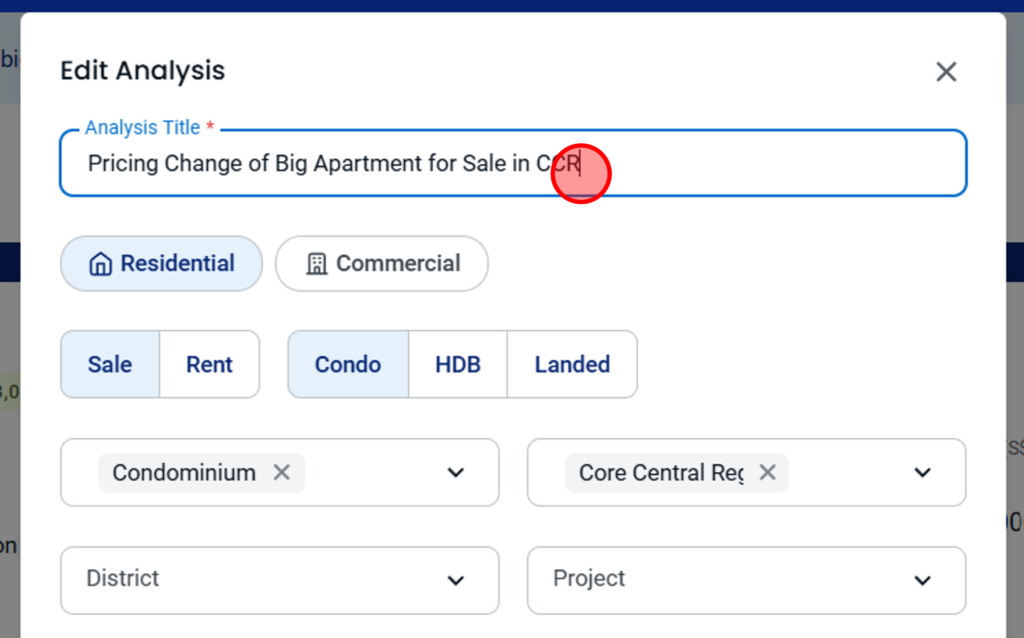Select the Condo property type

348,365
